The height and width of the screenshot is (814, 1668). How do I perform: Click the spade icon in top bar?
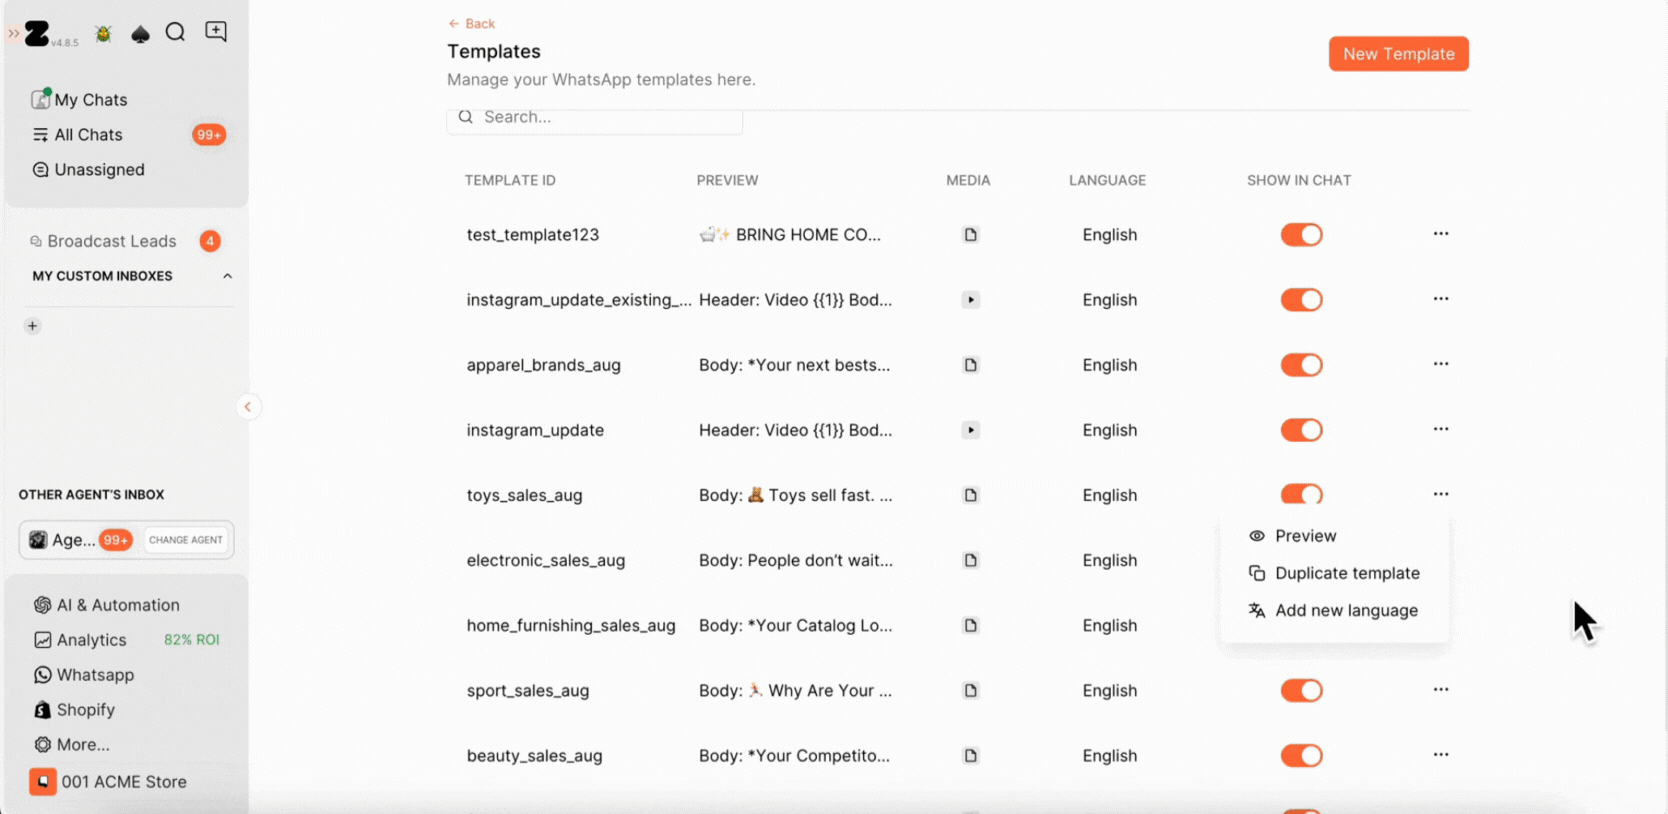(x=140, y=34)
